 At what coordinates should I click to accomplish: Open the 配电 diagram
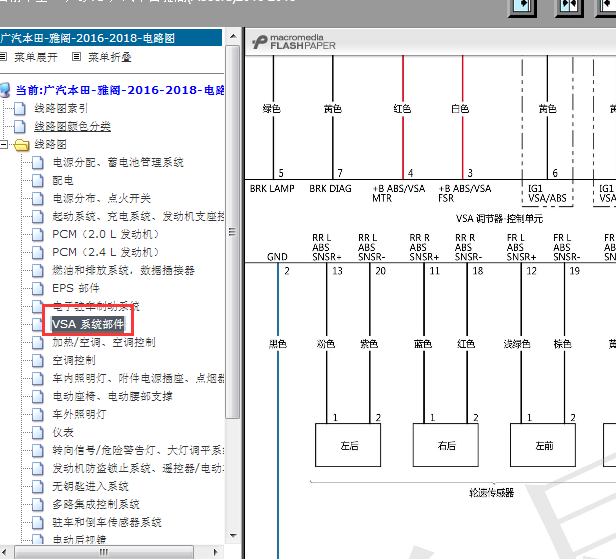point(63,180)
